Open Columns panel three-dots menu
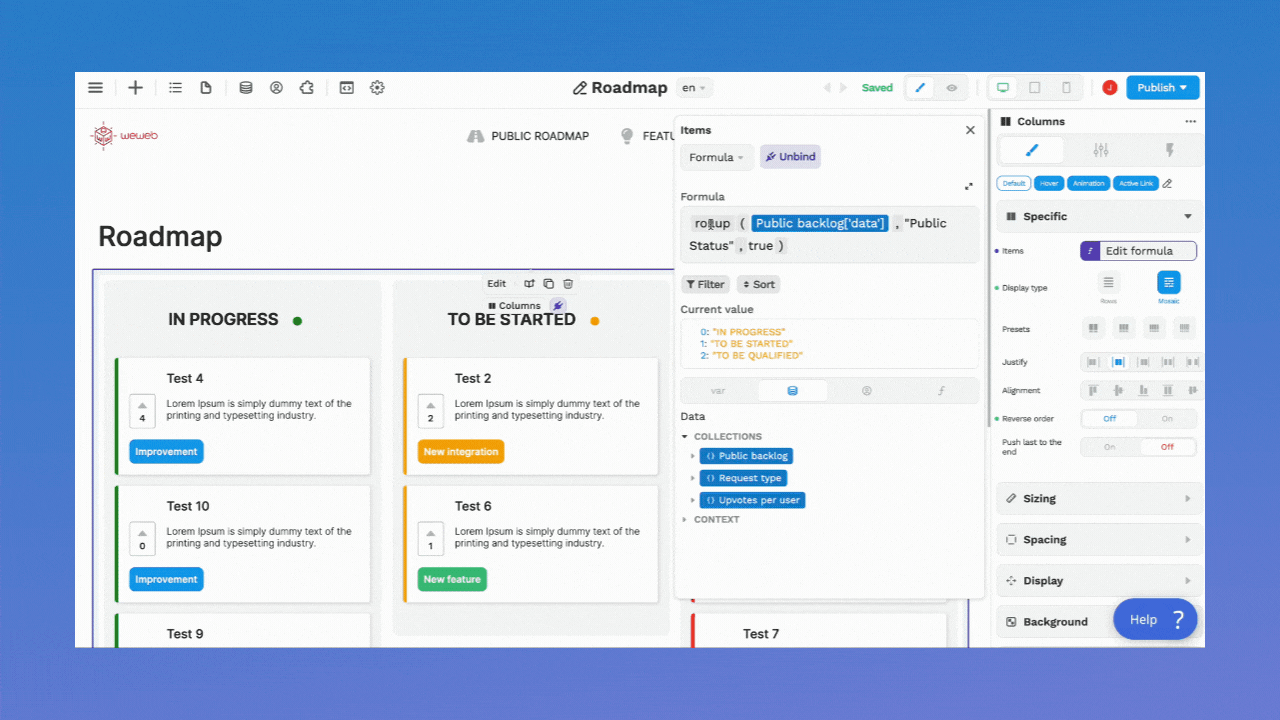This screenshot has width=1280, height=720. (x=1190, y=122)
